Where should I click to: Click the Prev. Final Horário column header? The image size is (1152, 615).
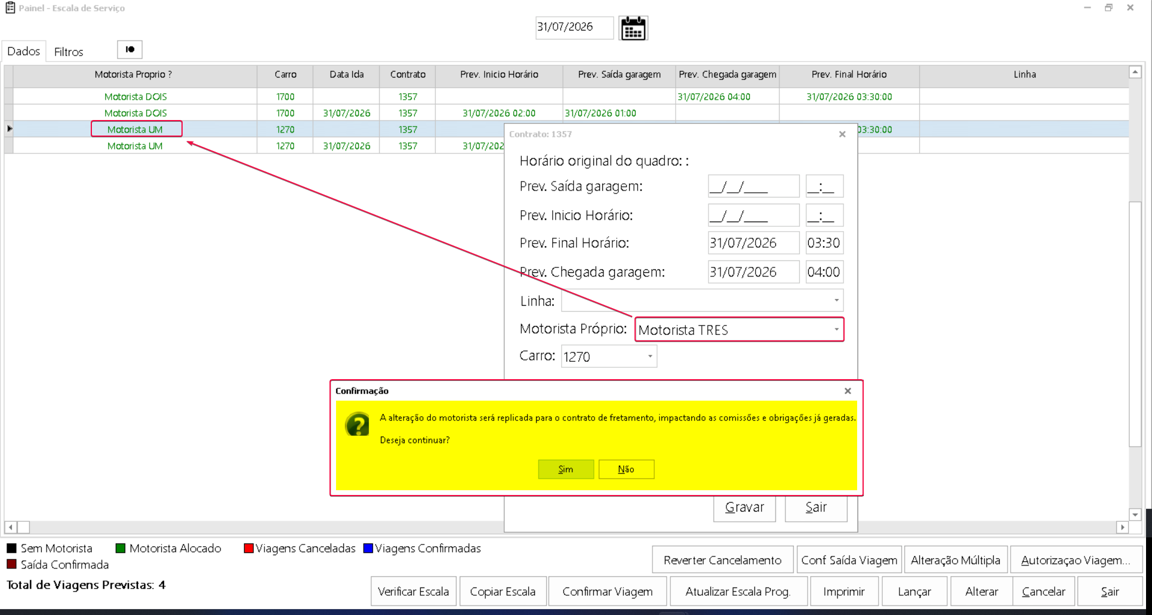[x=849, y=74]
